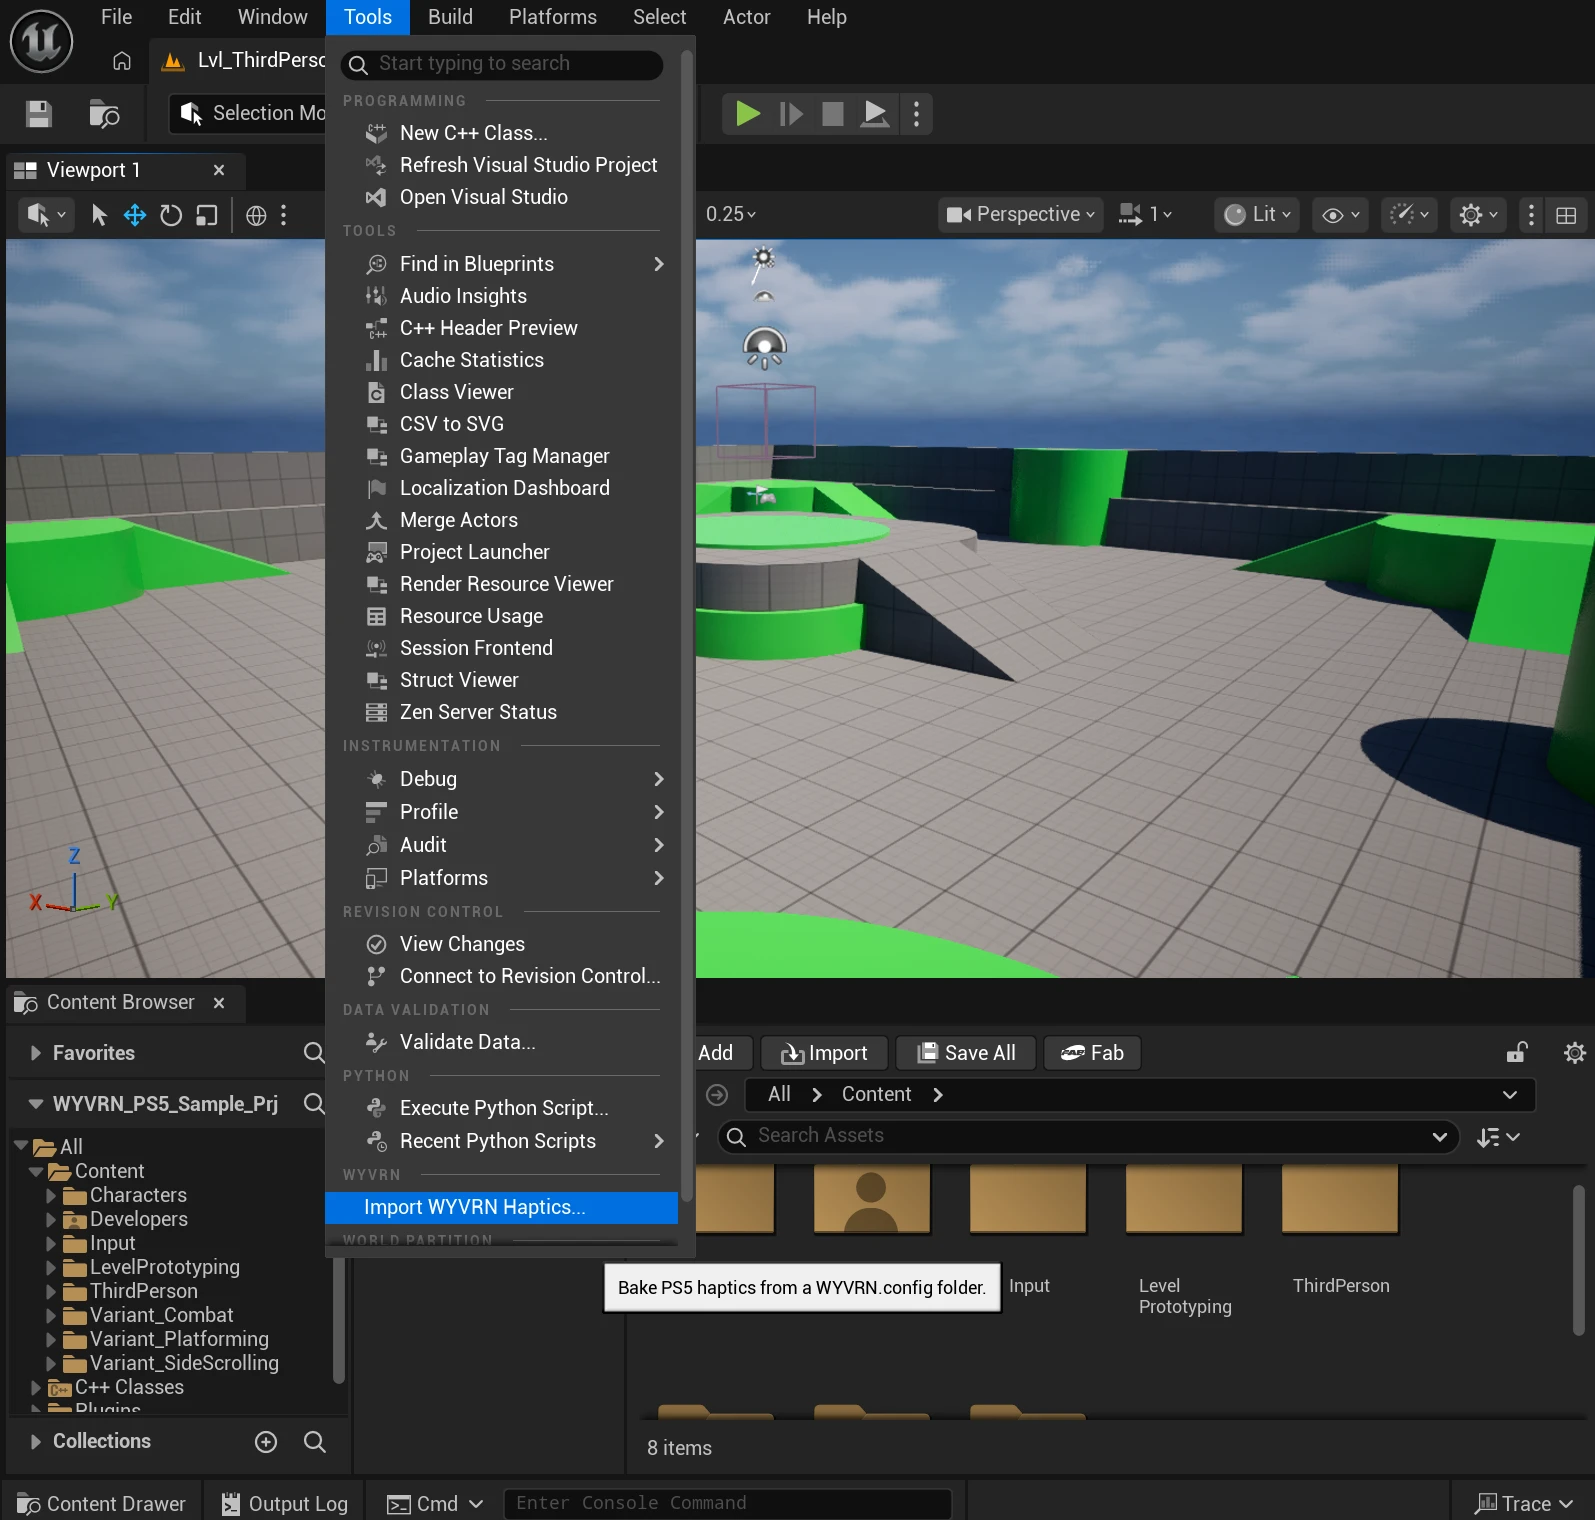Open the viewport Show flags eye dropdown

(x=1340, y=215)
